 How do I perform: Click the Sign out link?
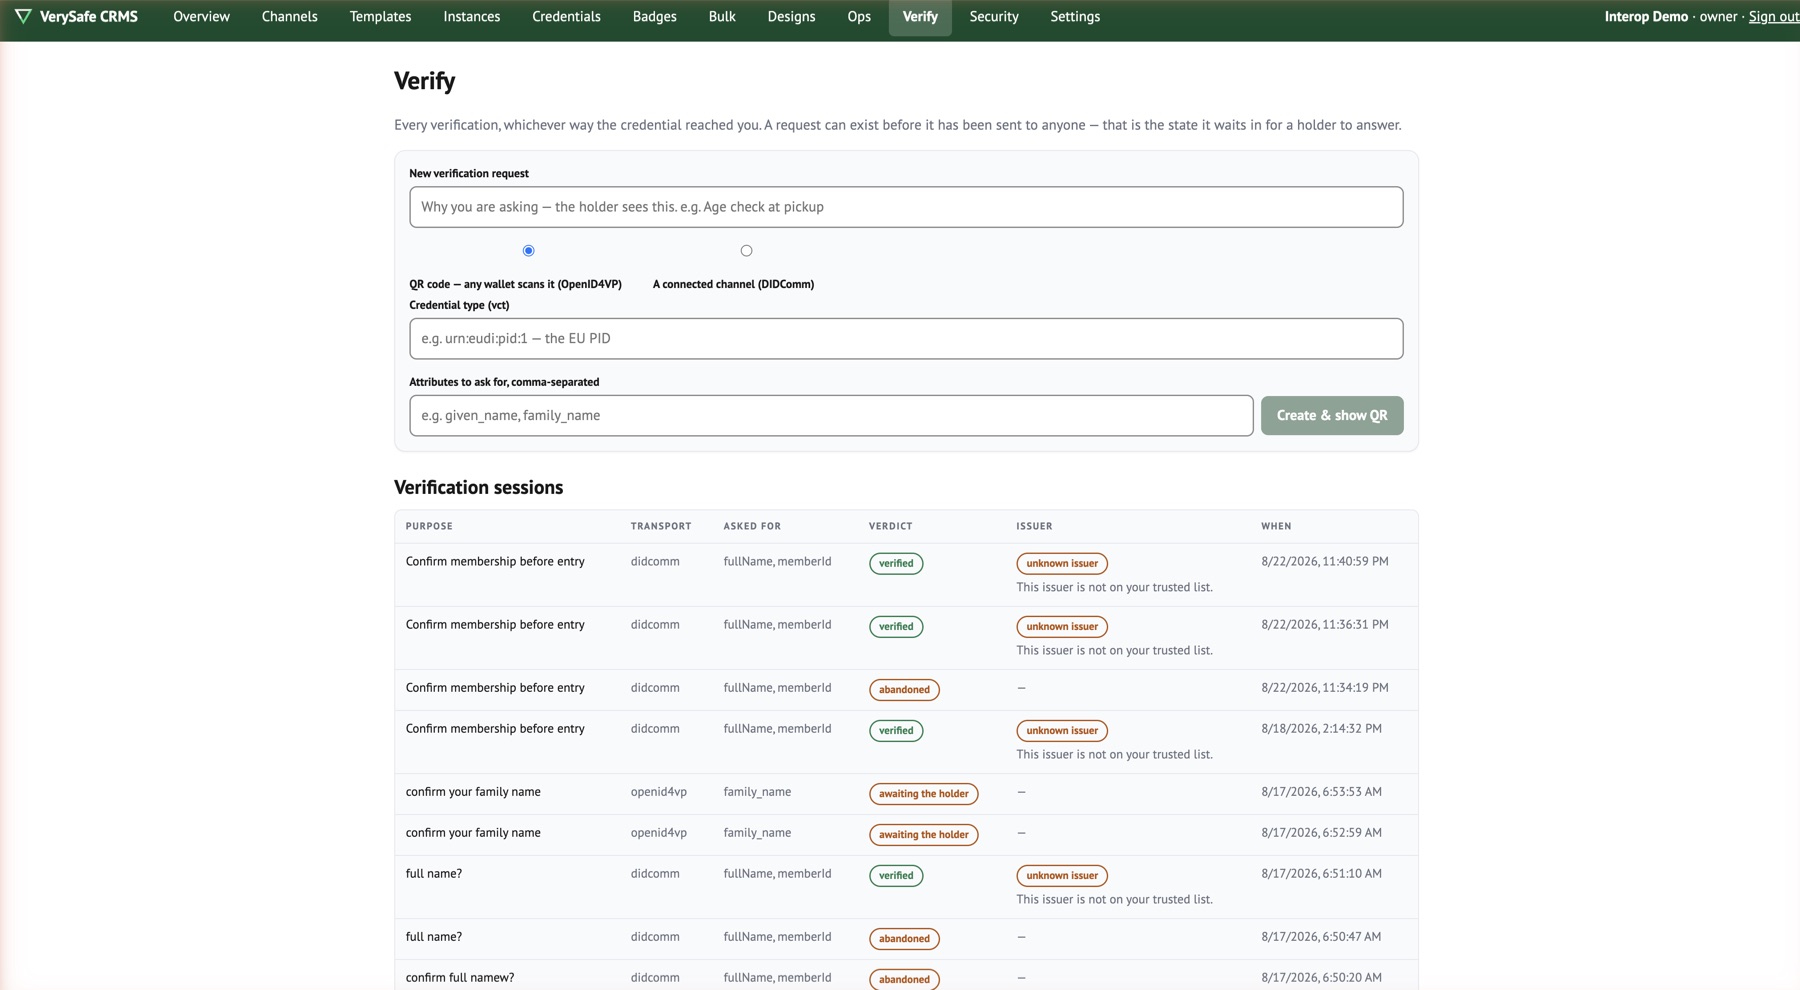[1773, 16]
